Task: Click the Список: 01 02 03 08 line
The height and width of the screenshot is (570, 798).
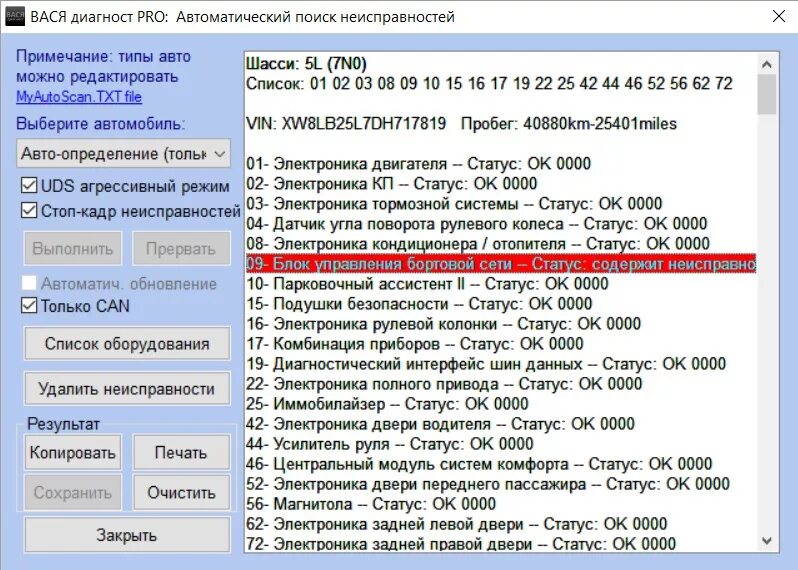Action: point(489,83)
